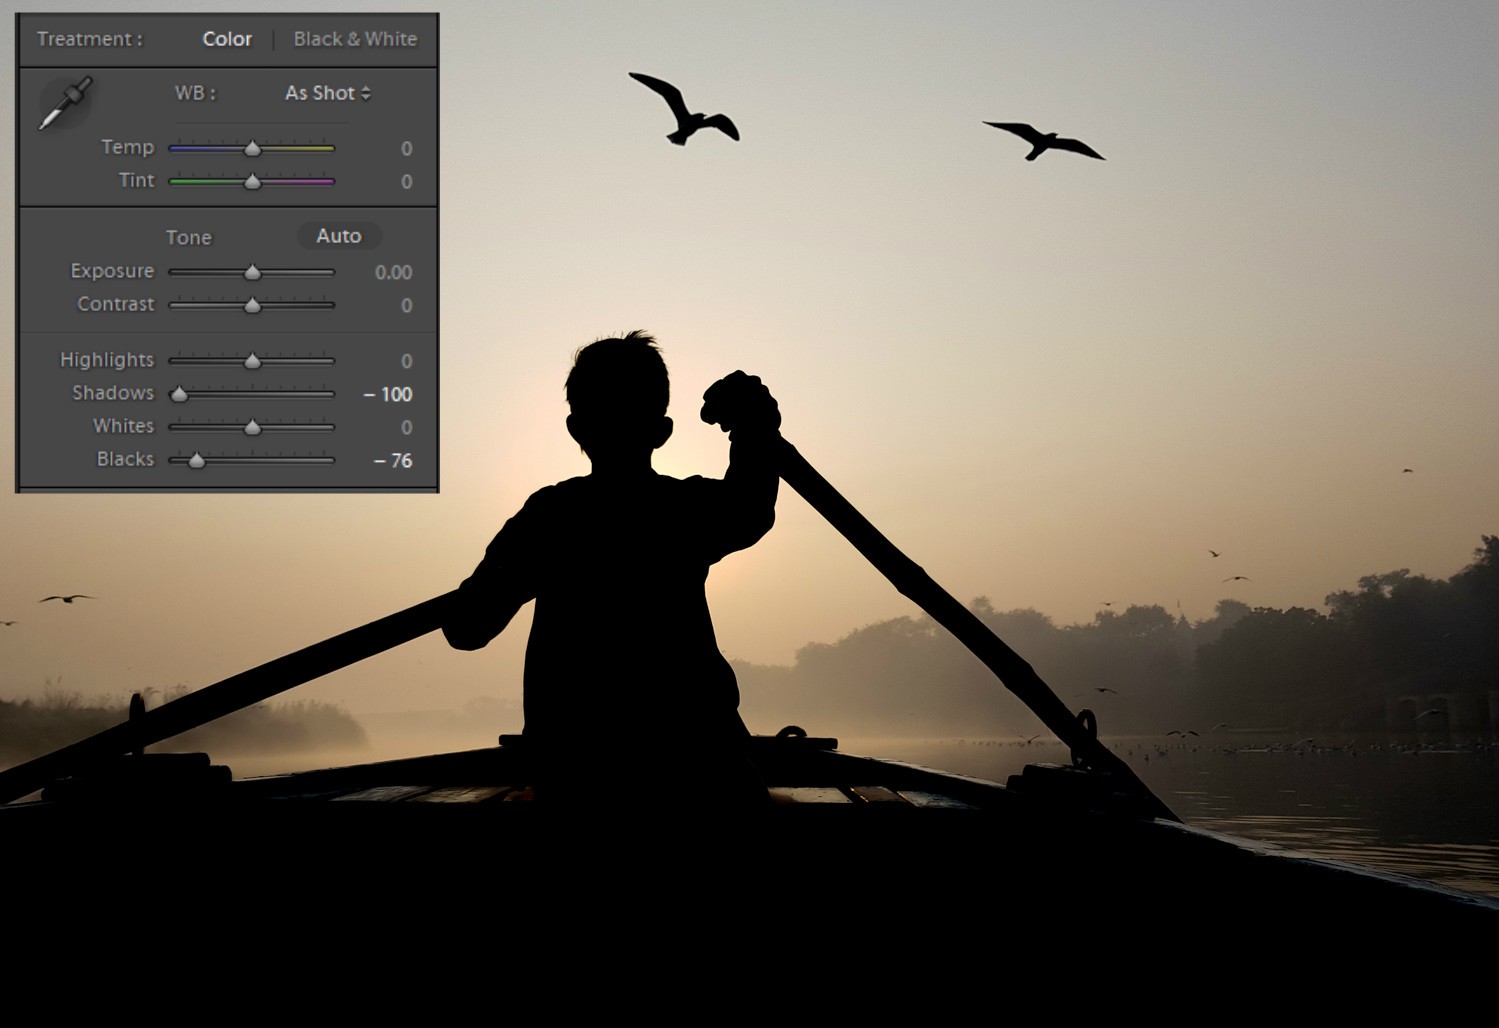Select the Blacks slider thumb at -76
1499x1028 pixels.
197,461
